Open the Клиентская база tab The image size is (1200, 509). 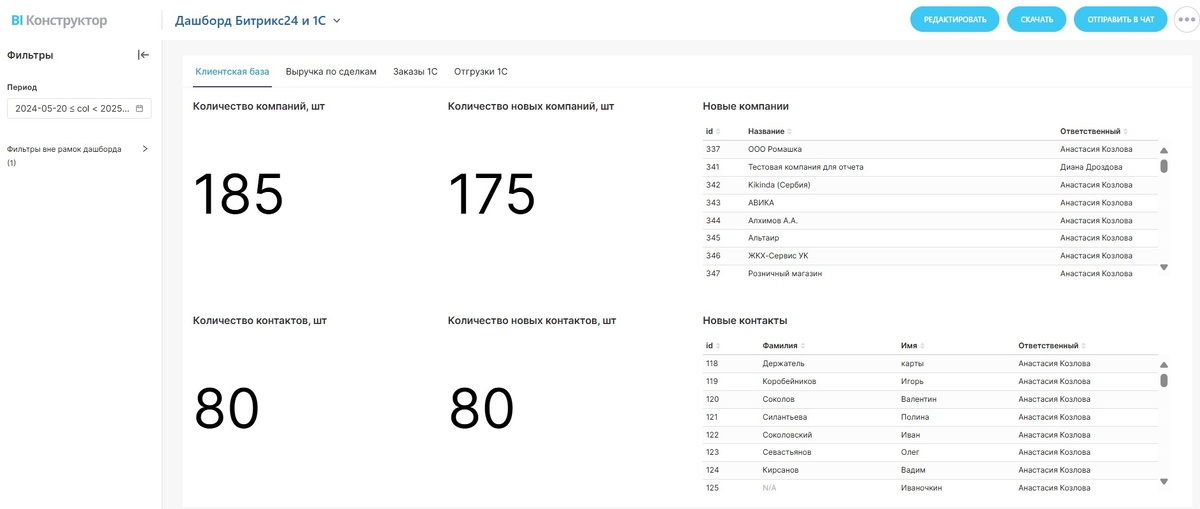coord(232,72)
